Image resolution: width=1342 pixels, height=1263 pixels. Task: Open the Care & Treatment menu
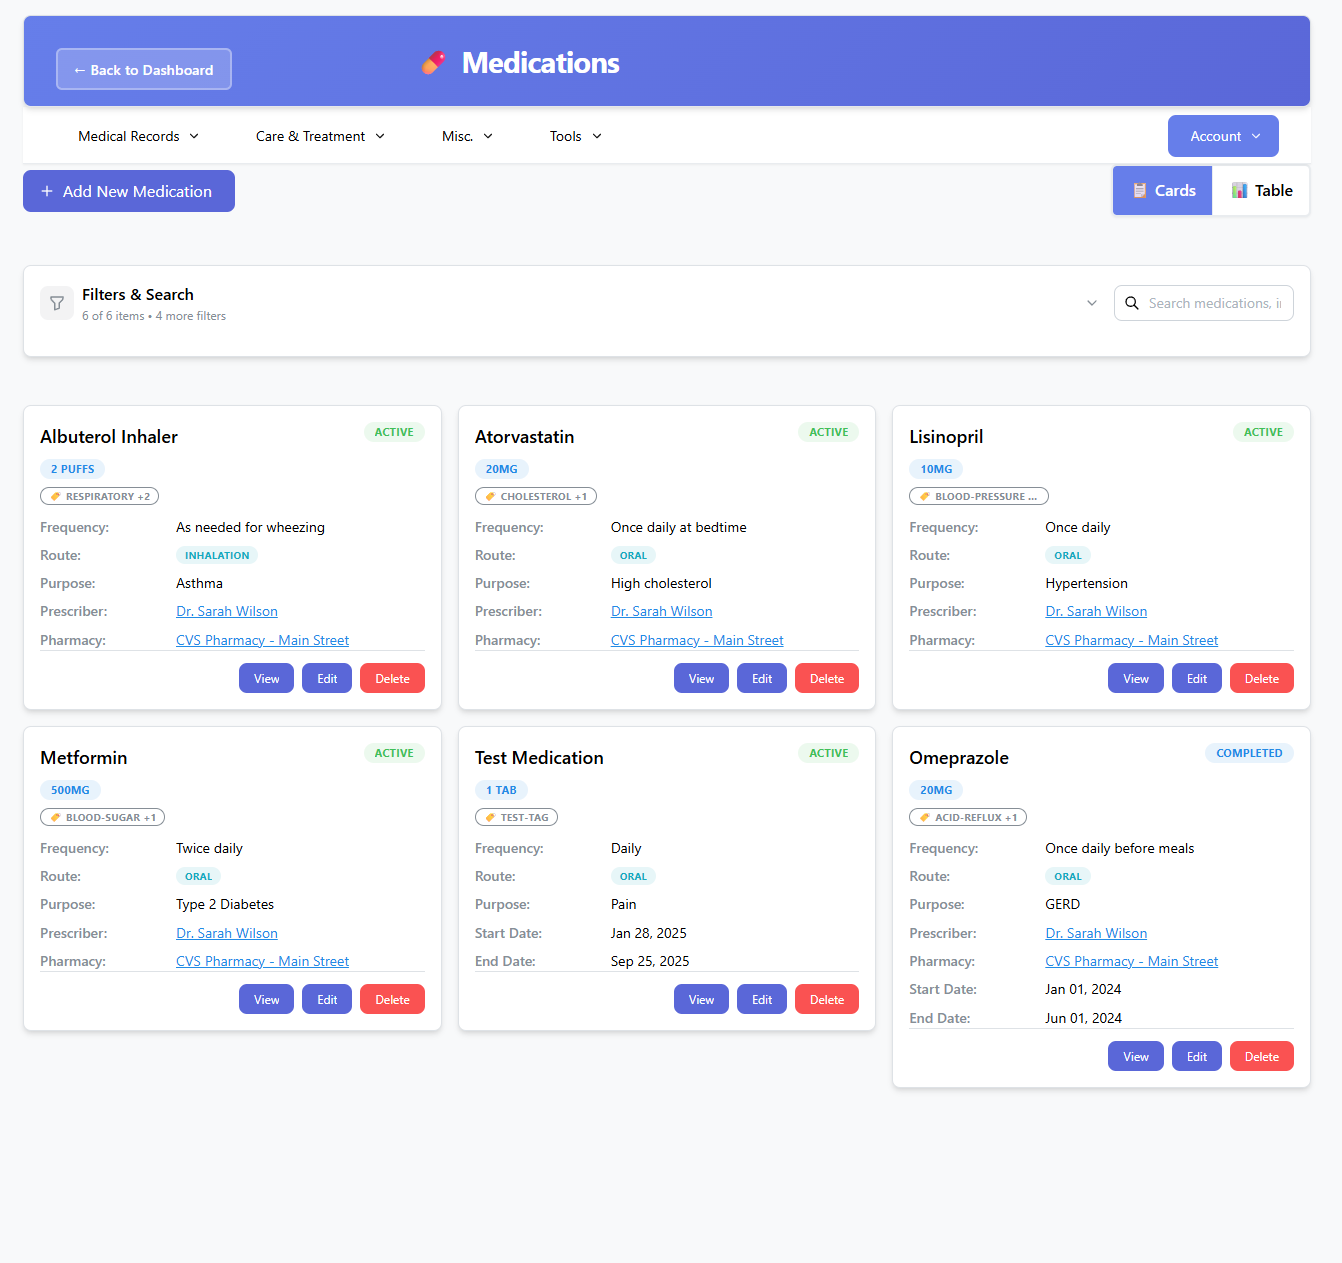(319, 136)
